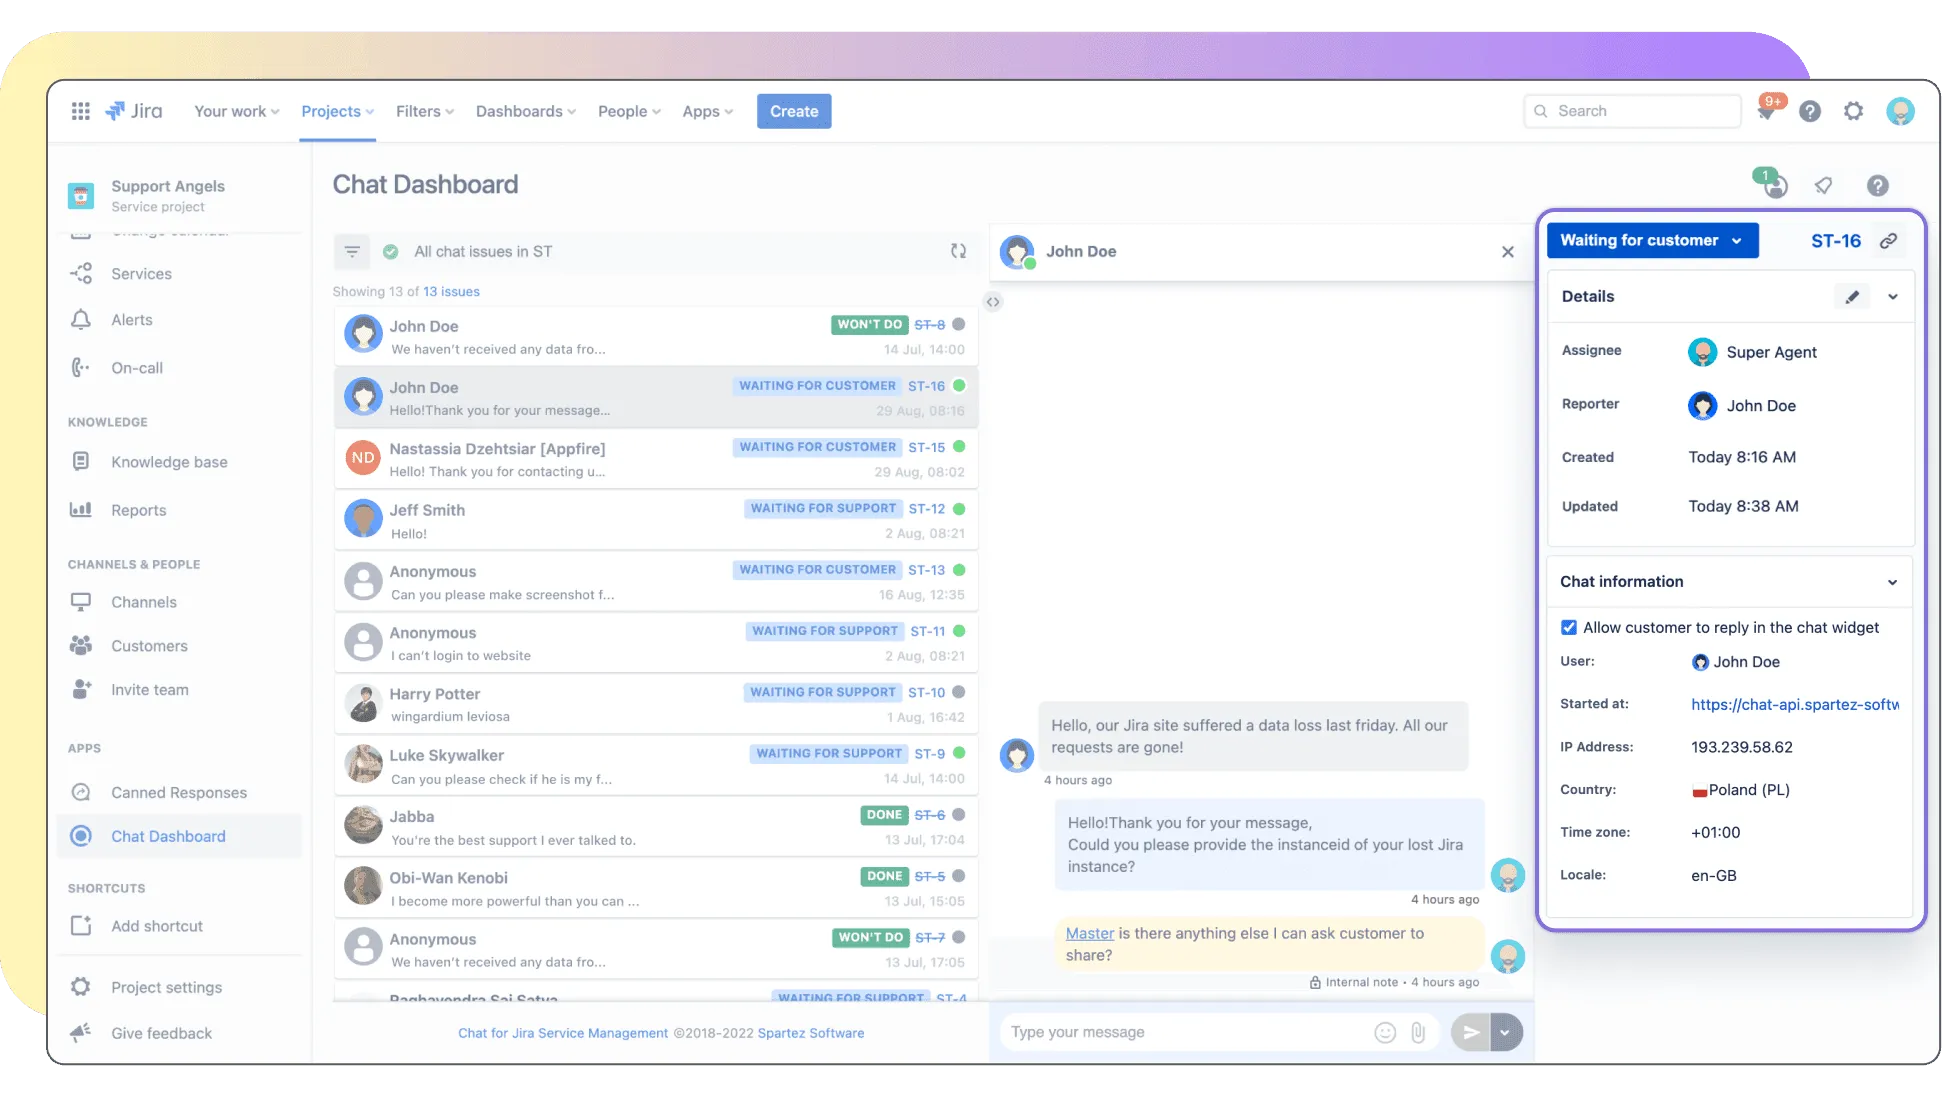Collapse the Details section chevron
This screenshot has height=1096, width=1944.
tap(1892, 296)
